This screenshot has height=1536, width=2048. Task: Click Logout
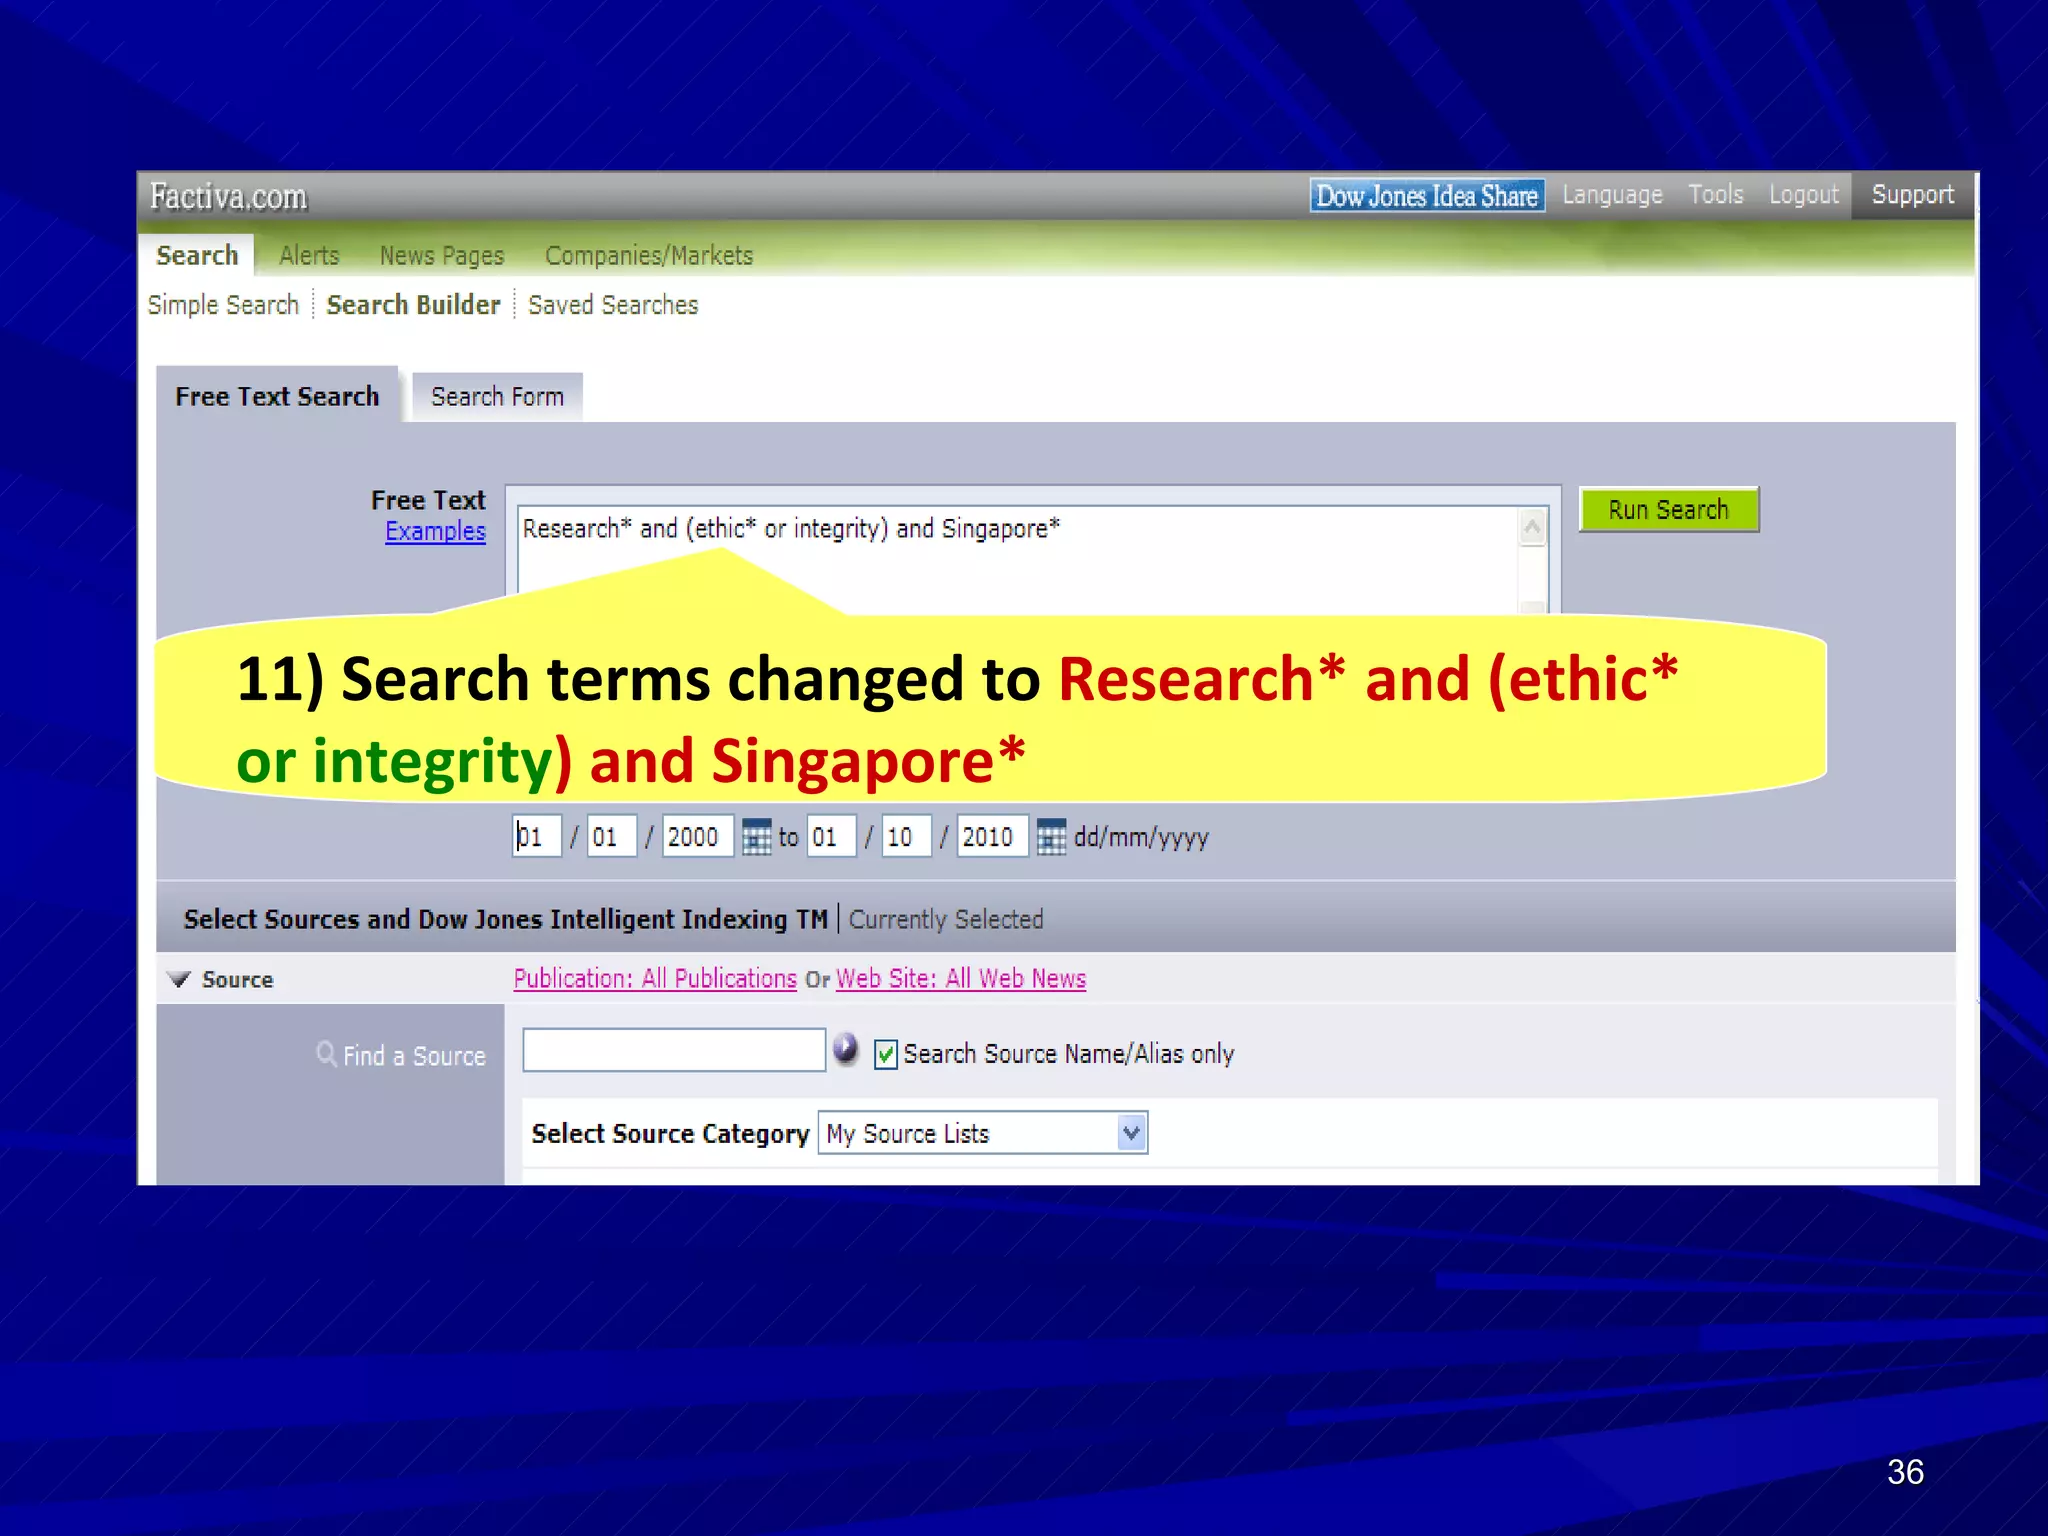(x=1803, y=195)
